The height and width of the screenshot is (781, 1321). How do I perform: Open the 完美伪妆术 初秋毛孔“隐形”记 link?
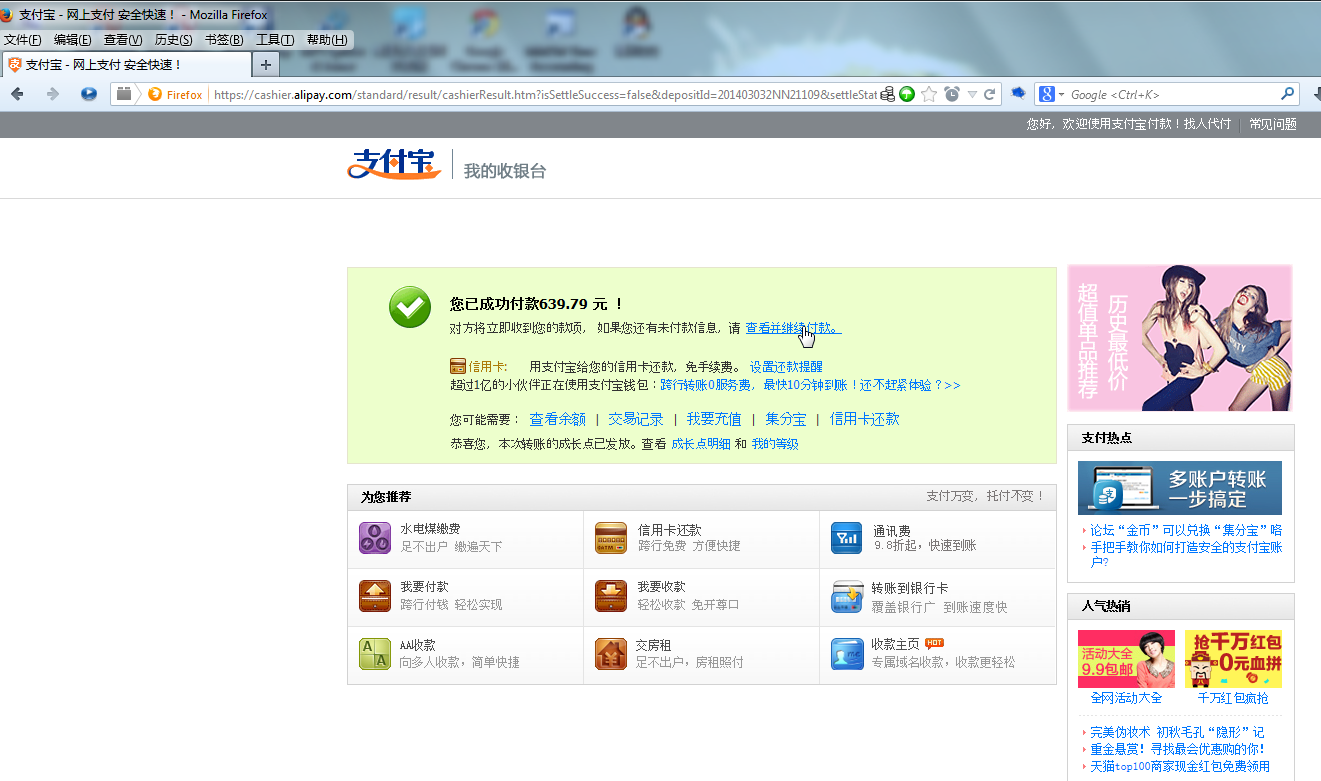pos(1177,732)
